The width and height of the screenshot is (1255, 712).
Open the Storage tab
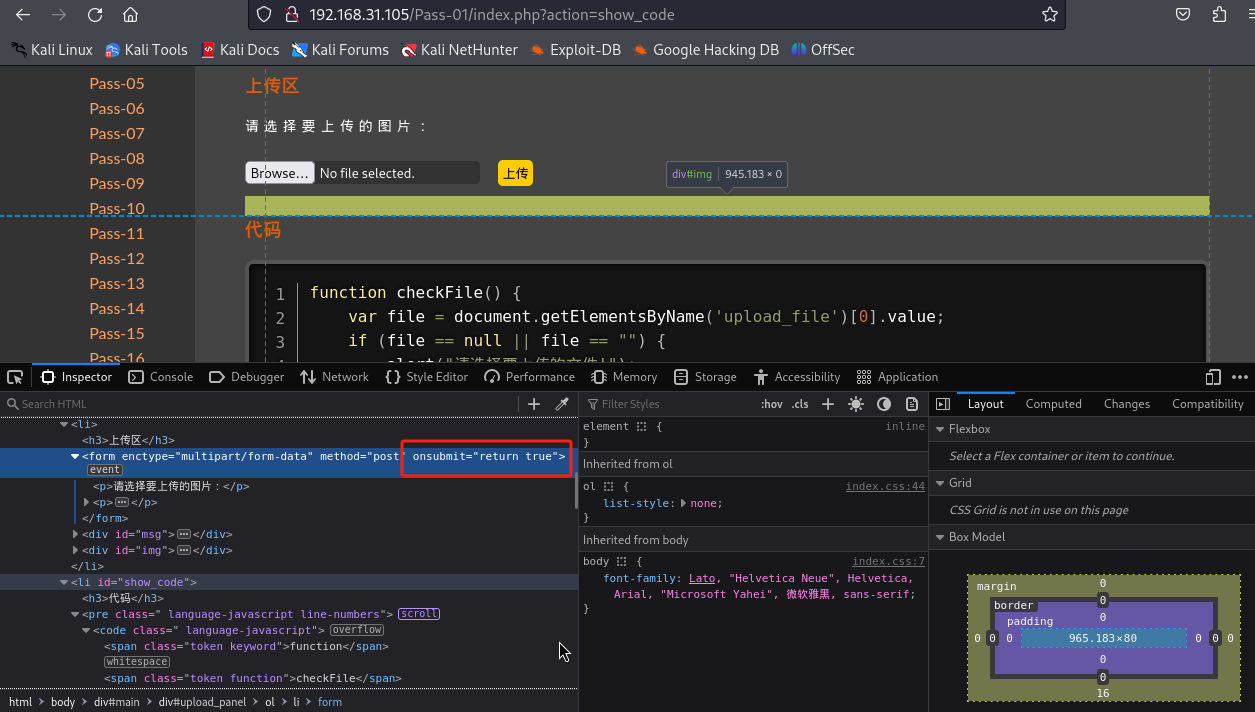705,377
